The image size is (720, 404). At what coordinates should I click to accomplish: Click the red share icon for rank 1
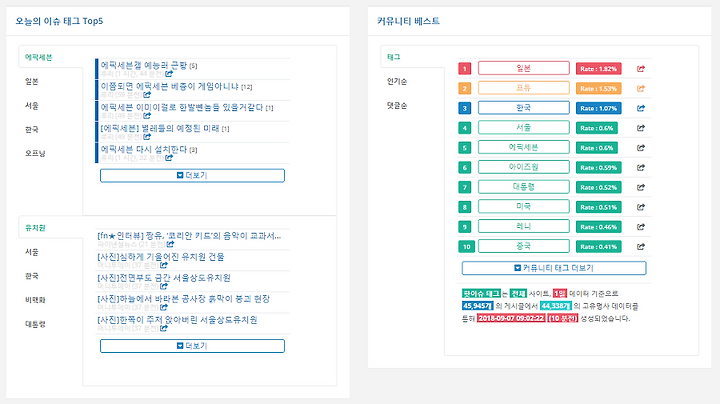pyautogui.click(x=641, y=69)
